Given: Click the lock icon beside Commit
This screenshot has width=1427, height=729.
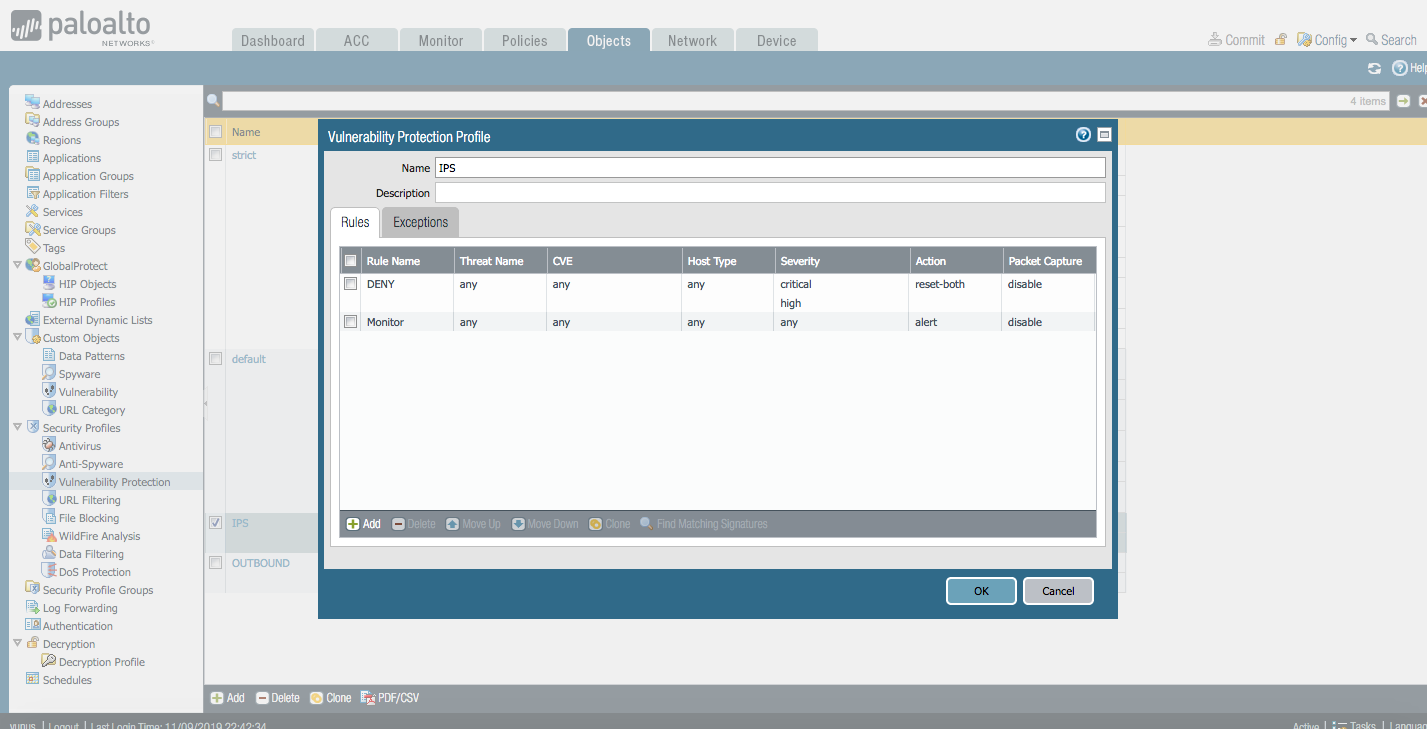Looking at the screenshot, I should coord(1281,40).
